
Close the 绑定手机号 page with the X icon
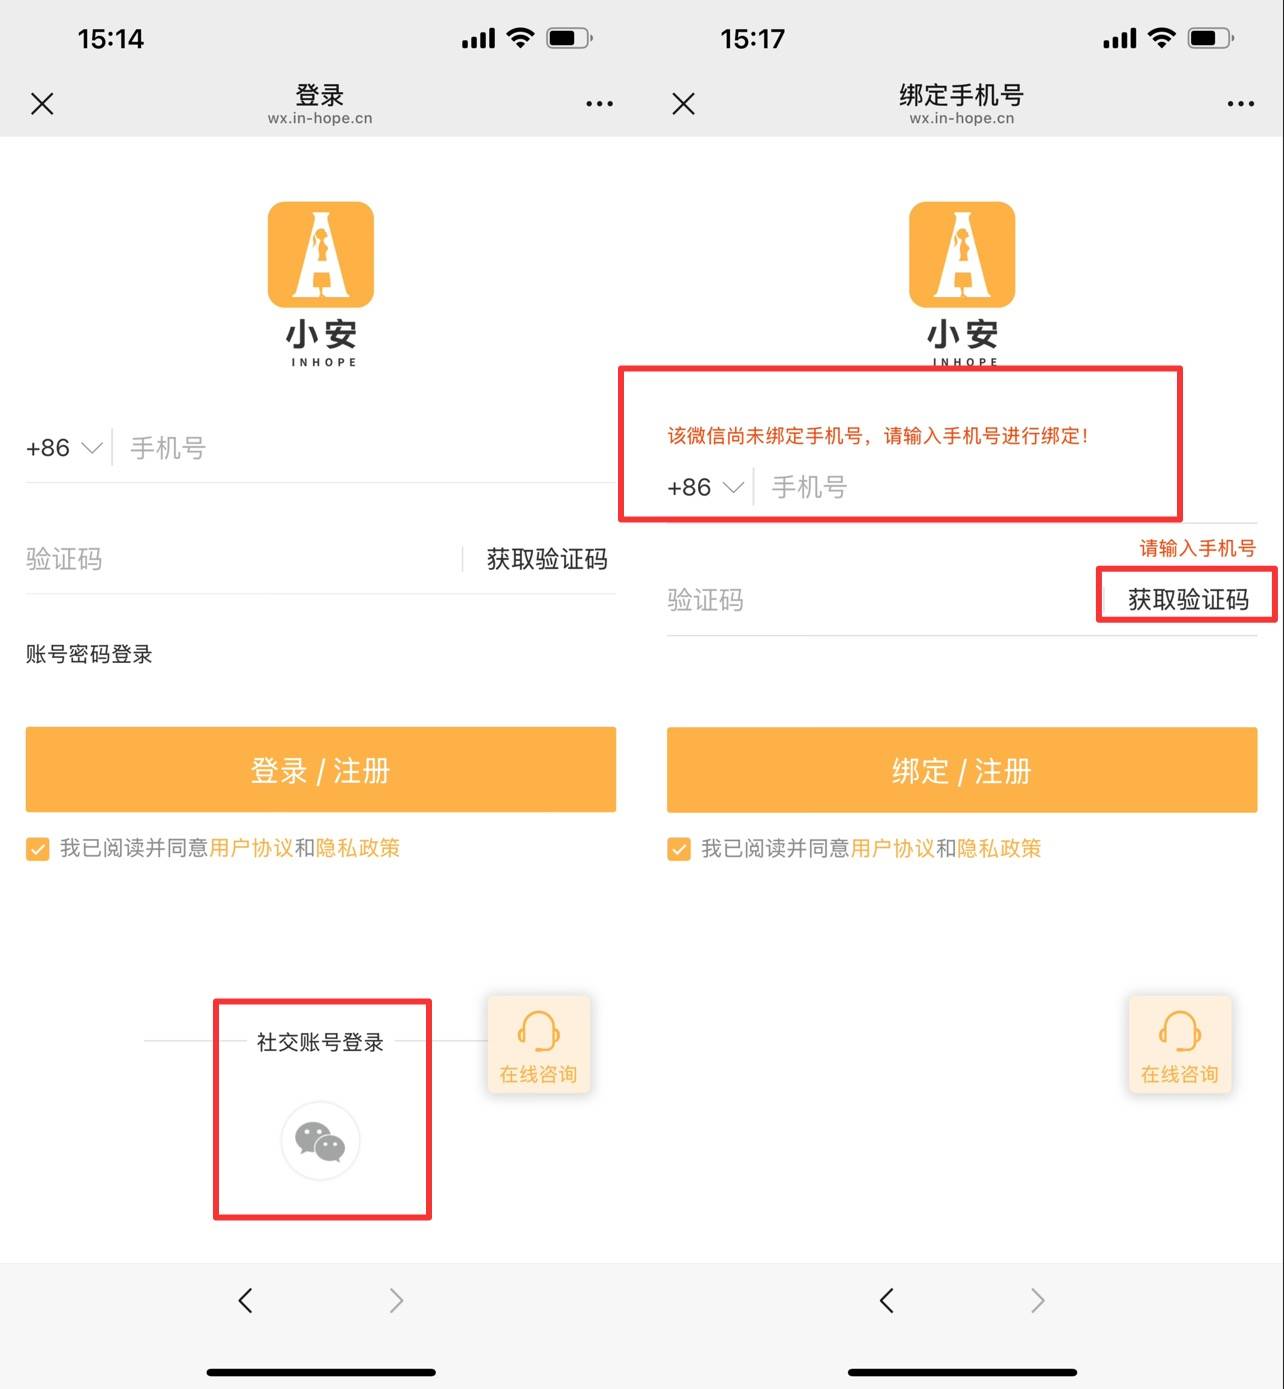click(683, 104)
